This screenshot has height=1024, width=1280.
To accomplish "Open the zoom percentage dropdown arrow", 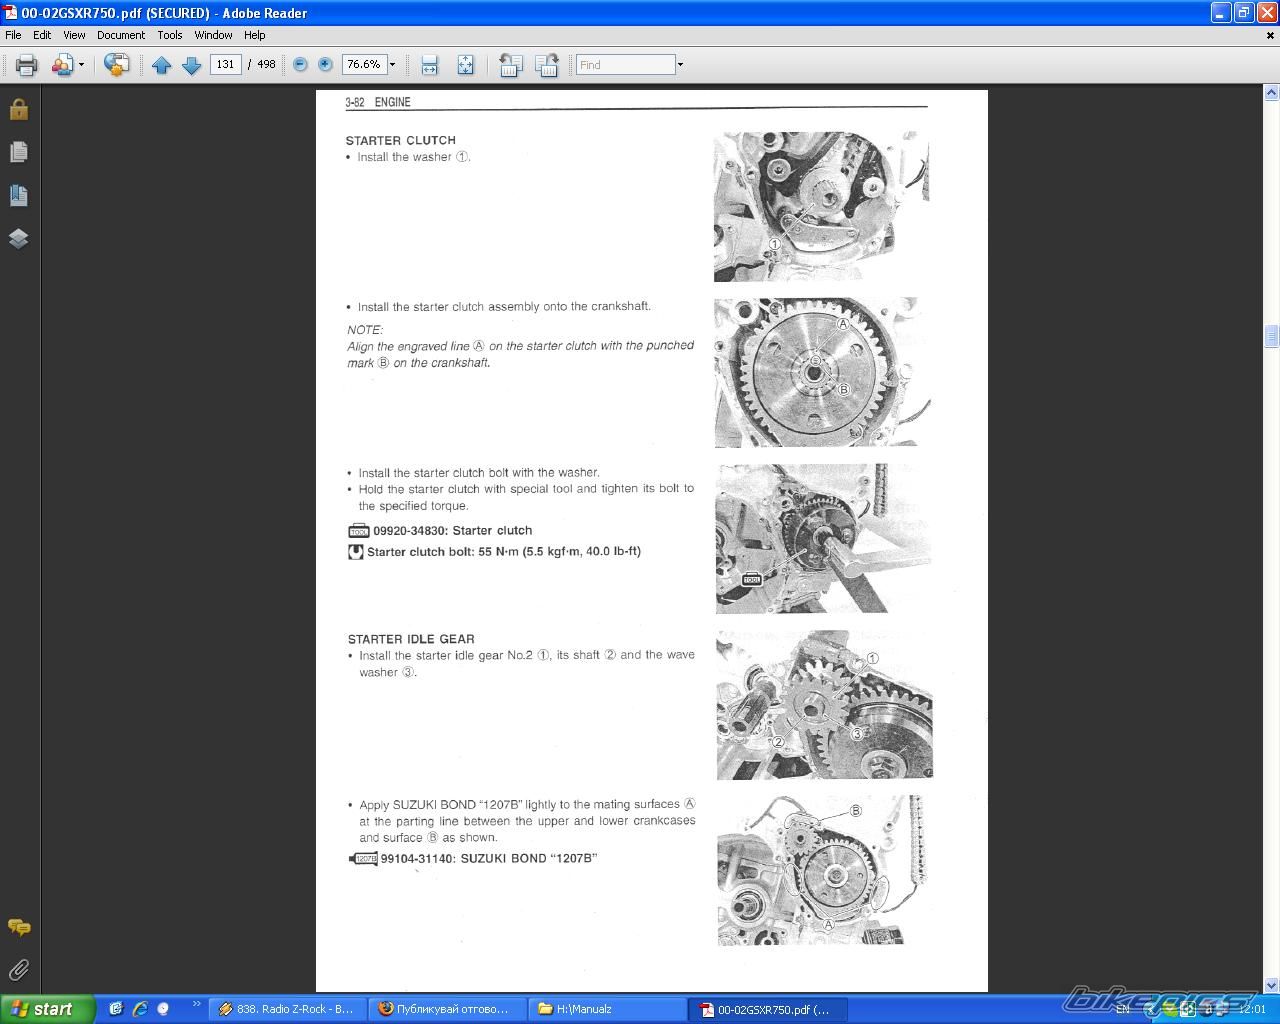I will [392, 65].
